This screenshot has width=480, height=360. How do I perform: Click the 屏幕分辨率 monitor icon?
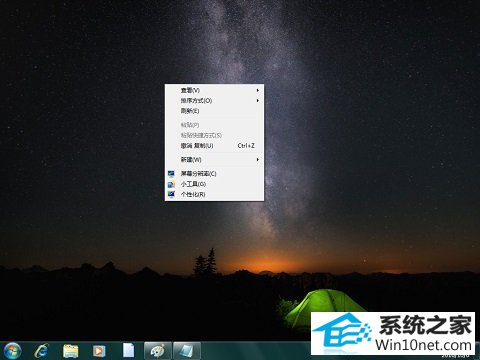pyautogui.click(x=171, y=174)
